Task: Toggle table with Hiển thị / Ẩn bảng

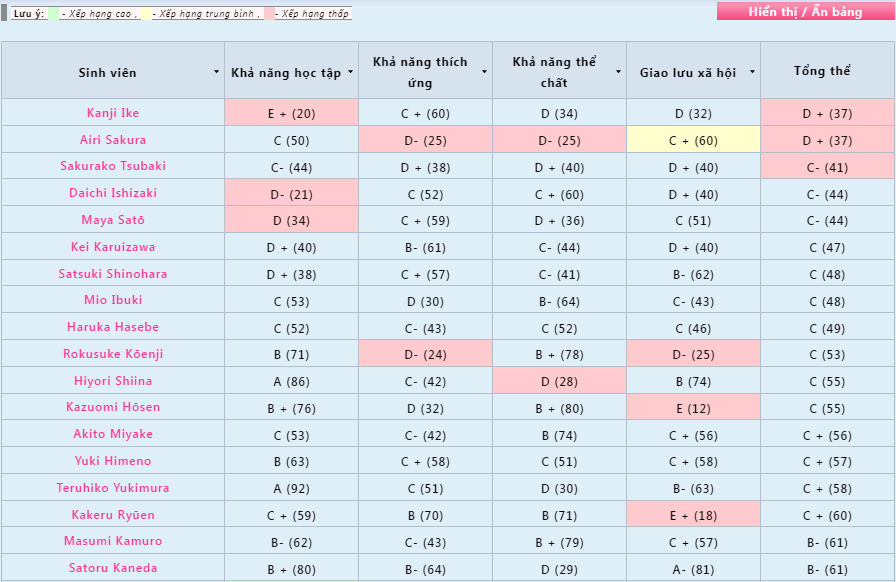Action: [x=805, y=11]
